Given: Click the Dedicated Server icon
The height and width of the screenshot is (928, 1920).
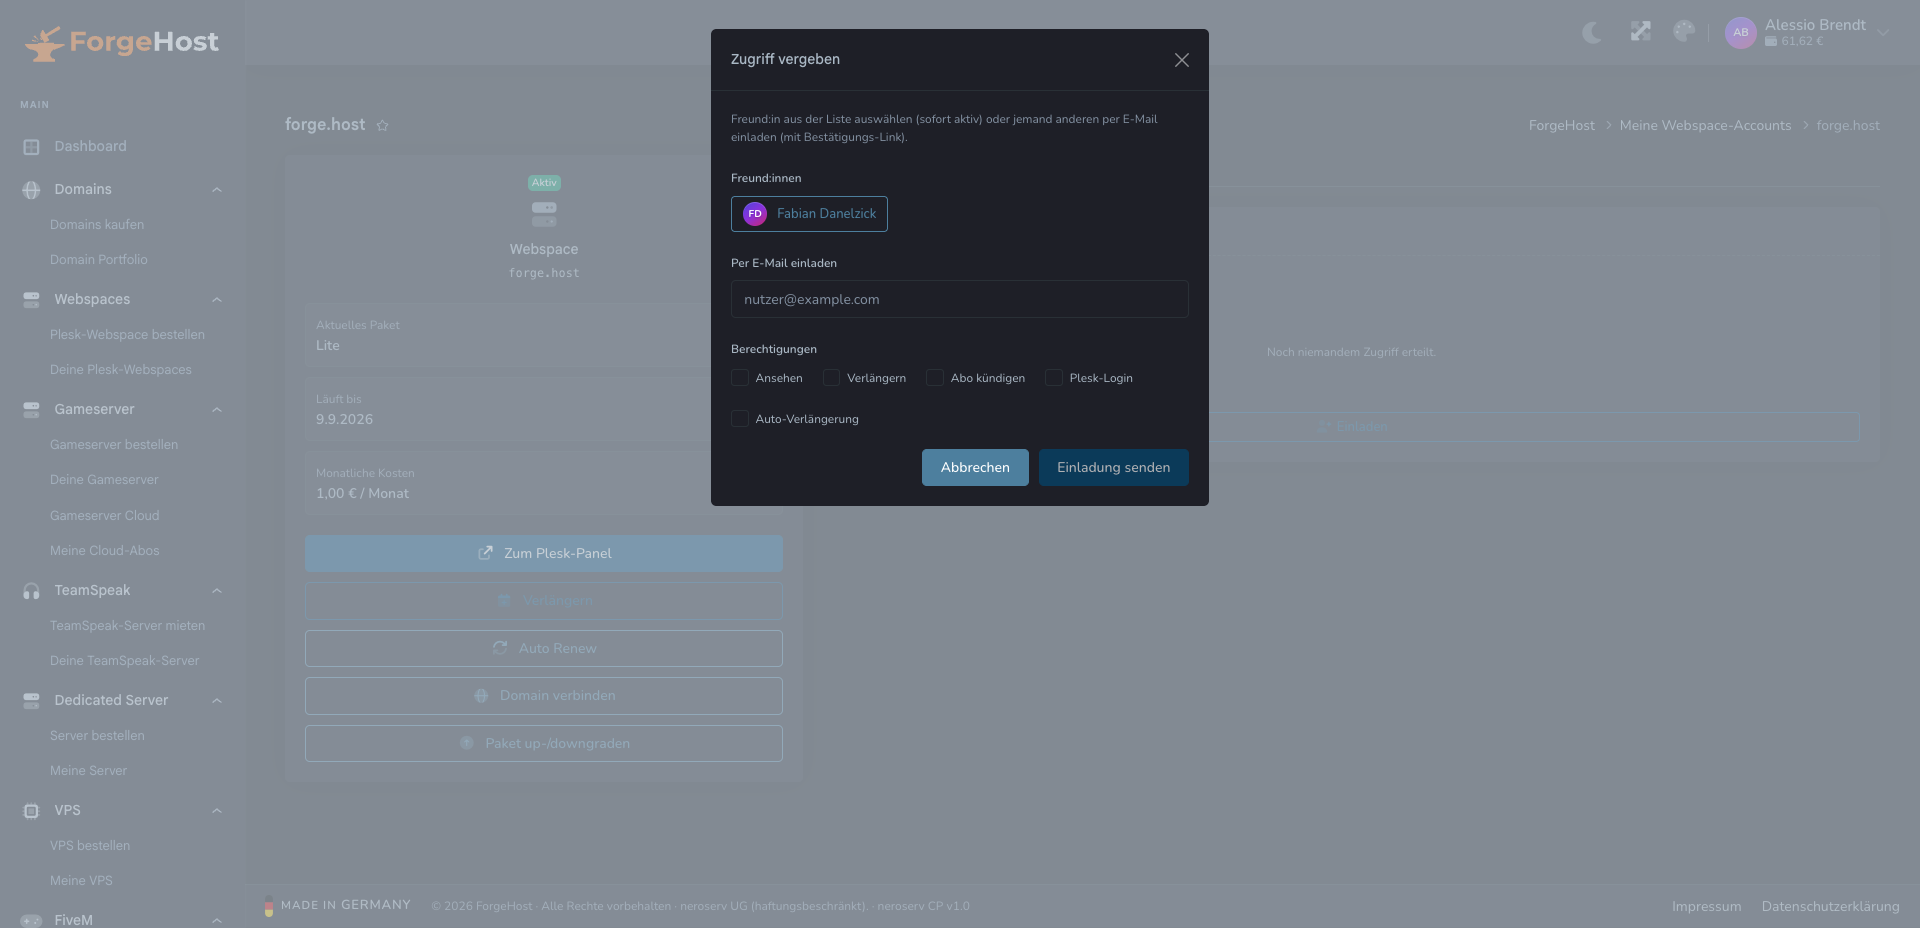Looking at the screenshot, I should tap(31, 701).
